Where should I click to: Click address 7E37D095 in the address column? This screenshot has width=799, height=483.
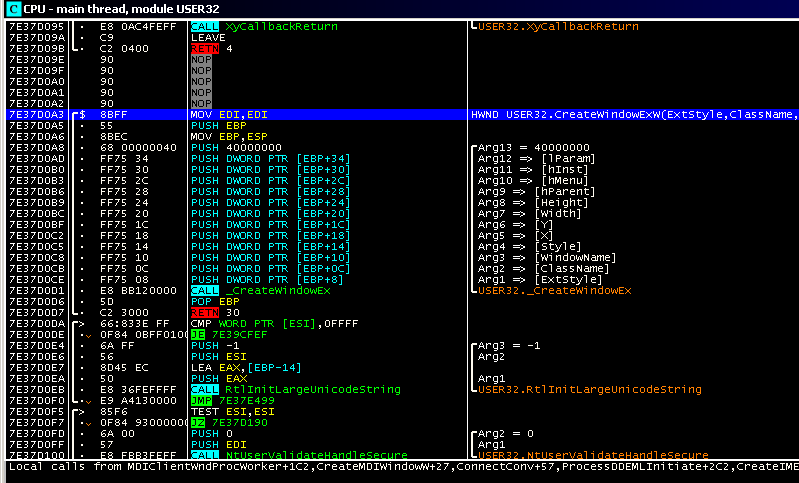tap(32, 26)
